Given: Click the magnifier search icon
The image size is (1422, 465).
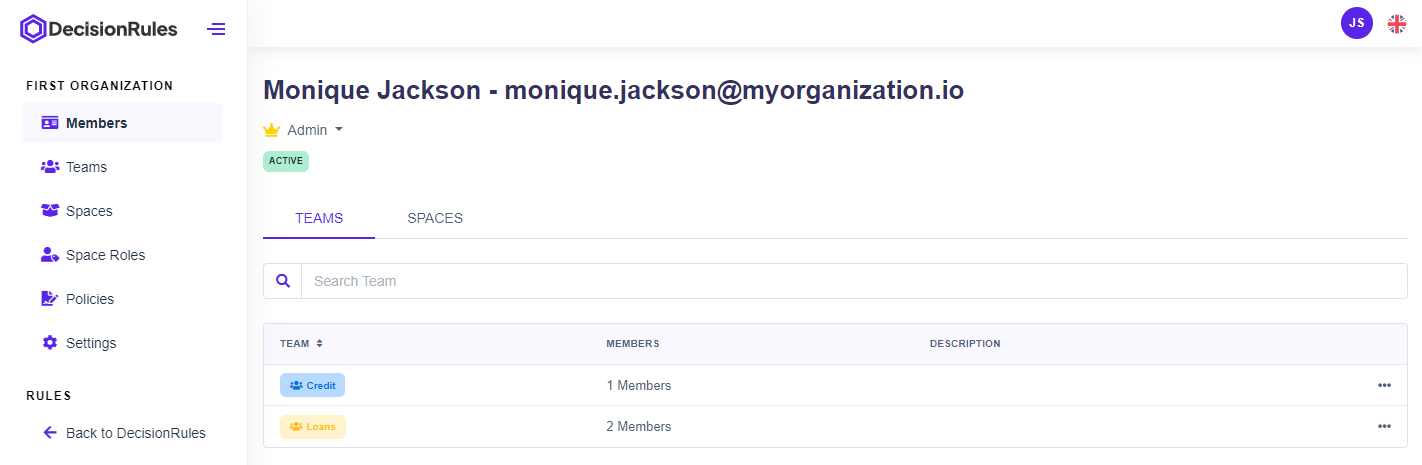Looking at the screenshot, I should (x=282, y=281).
